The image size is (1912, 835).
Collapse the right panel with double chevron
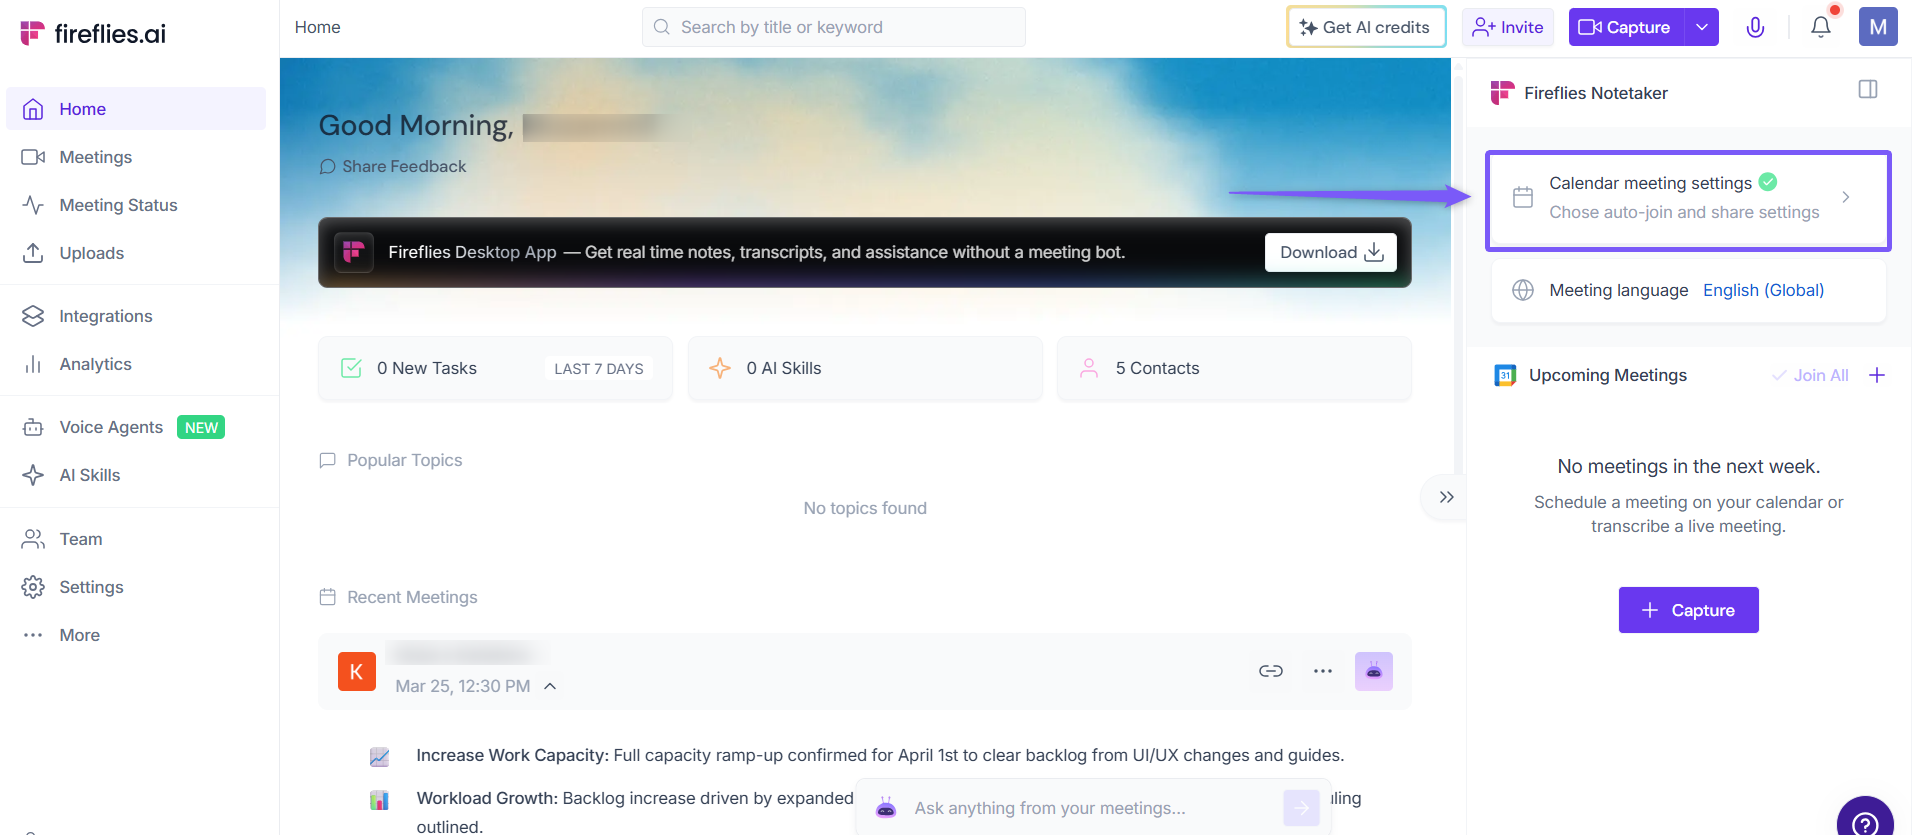point(1446,497)
